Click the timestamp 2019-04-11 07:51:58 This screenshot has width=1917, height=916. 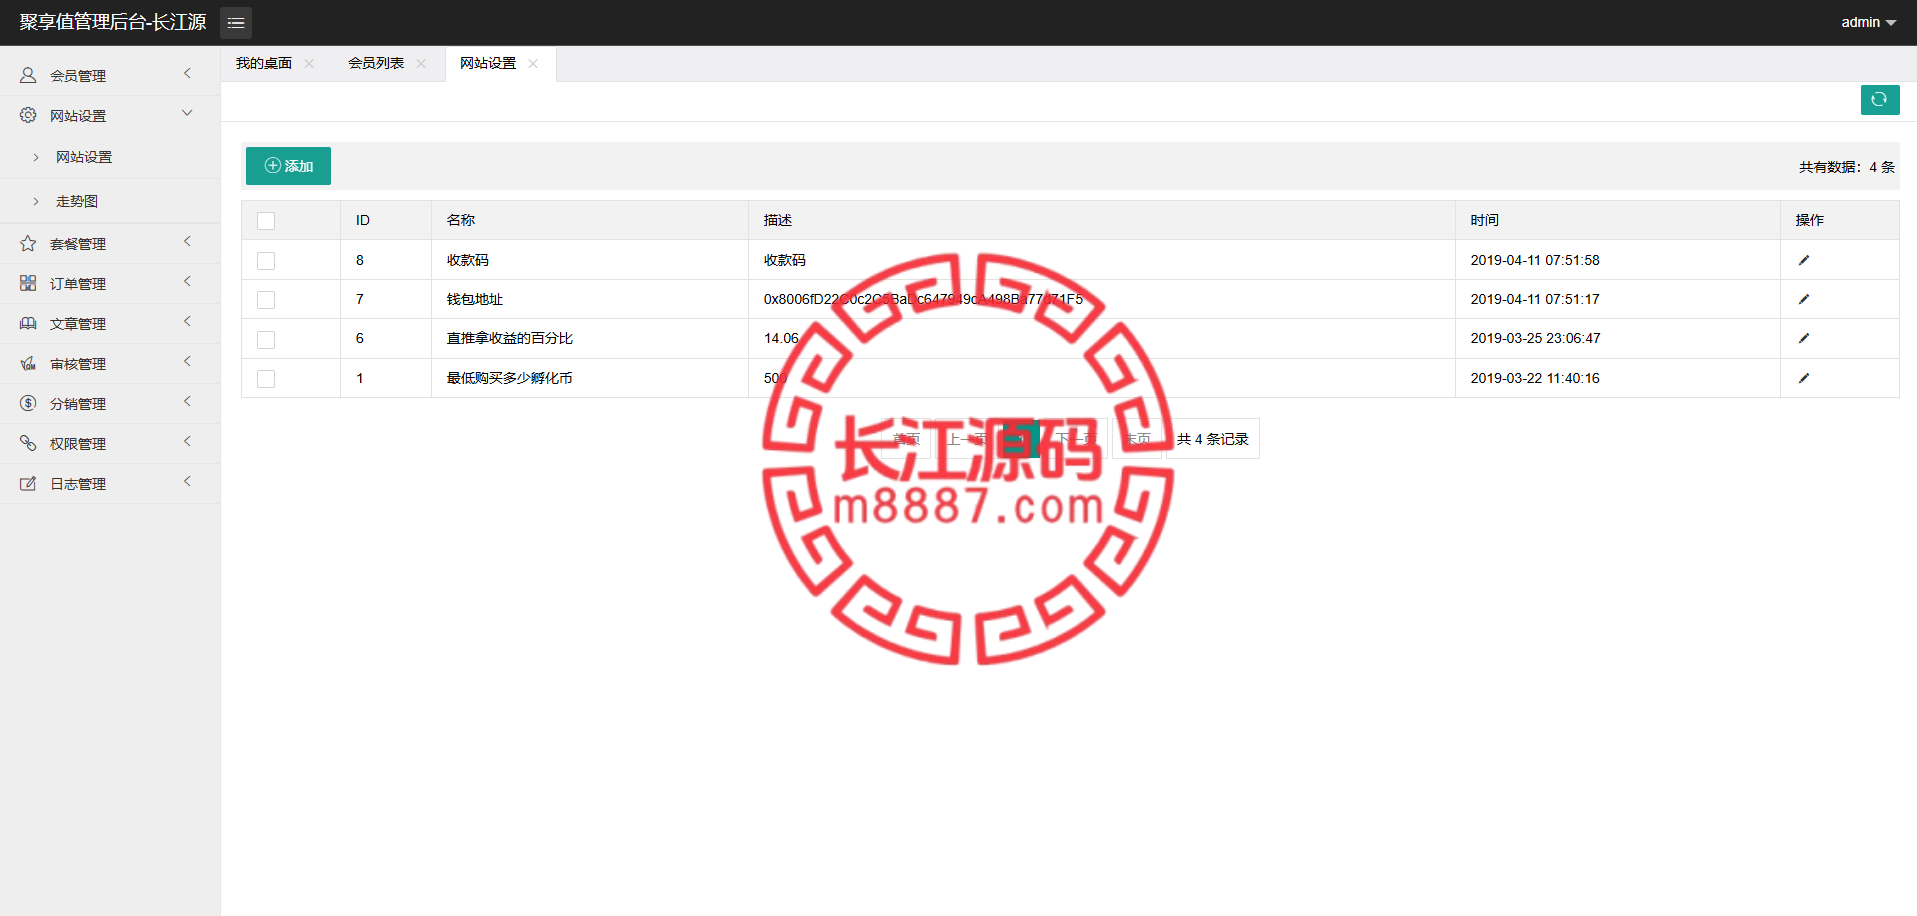(1535, 260)
